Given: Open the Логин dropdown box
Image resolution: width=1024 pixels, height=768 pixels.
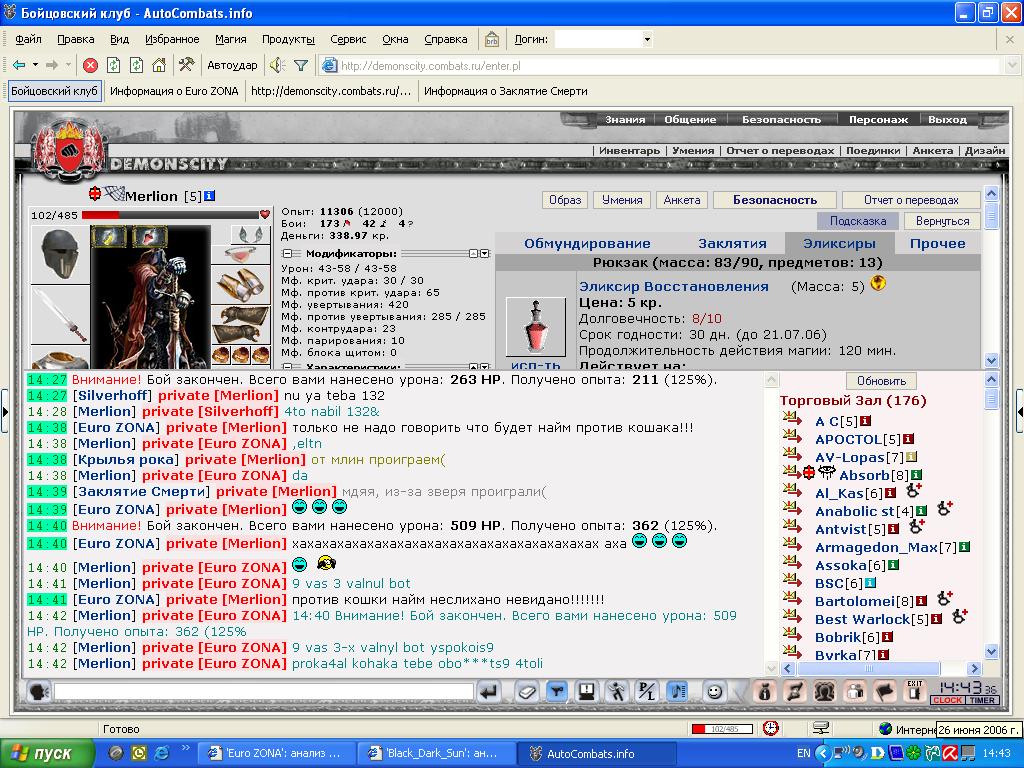Looking at the screenshot, I should click(603, 39).
